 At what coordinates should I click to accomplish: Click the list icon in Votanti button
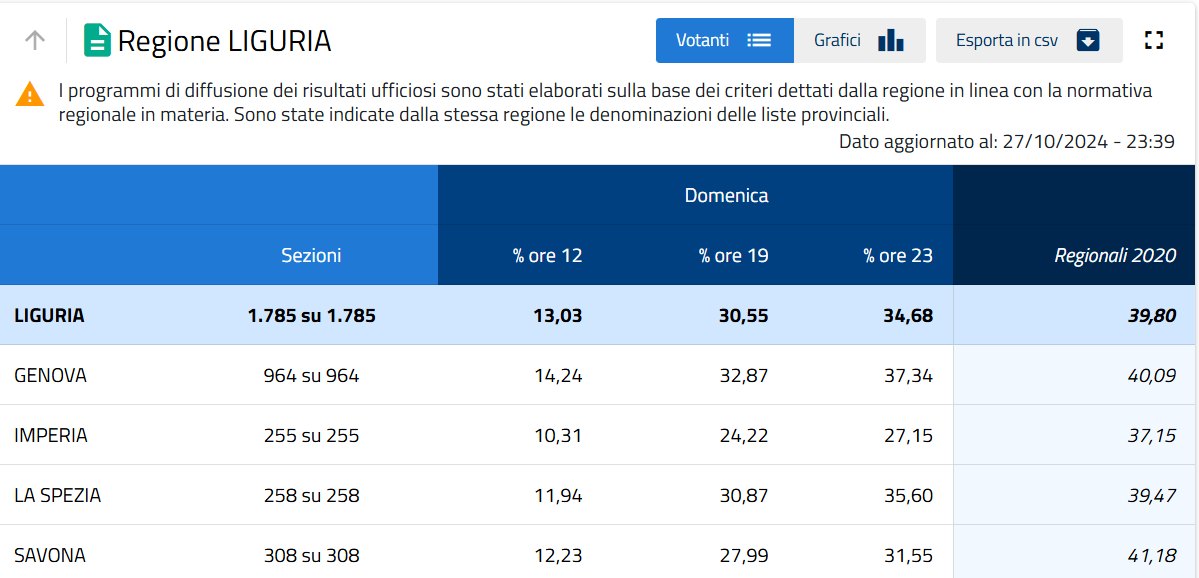(x=759, y=40)
